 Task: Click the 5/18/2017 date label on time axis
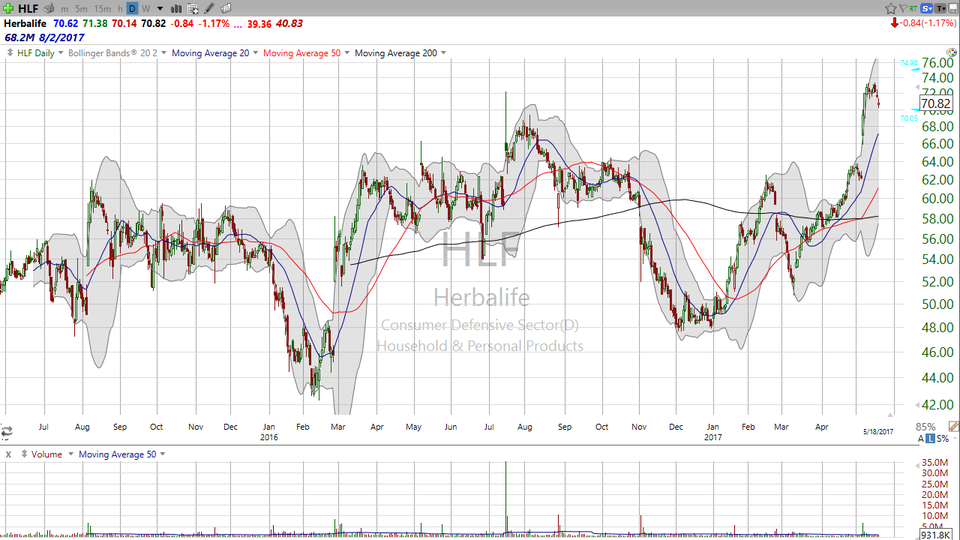(x=878, y=432)
